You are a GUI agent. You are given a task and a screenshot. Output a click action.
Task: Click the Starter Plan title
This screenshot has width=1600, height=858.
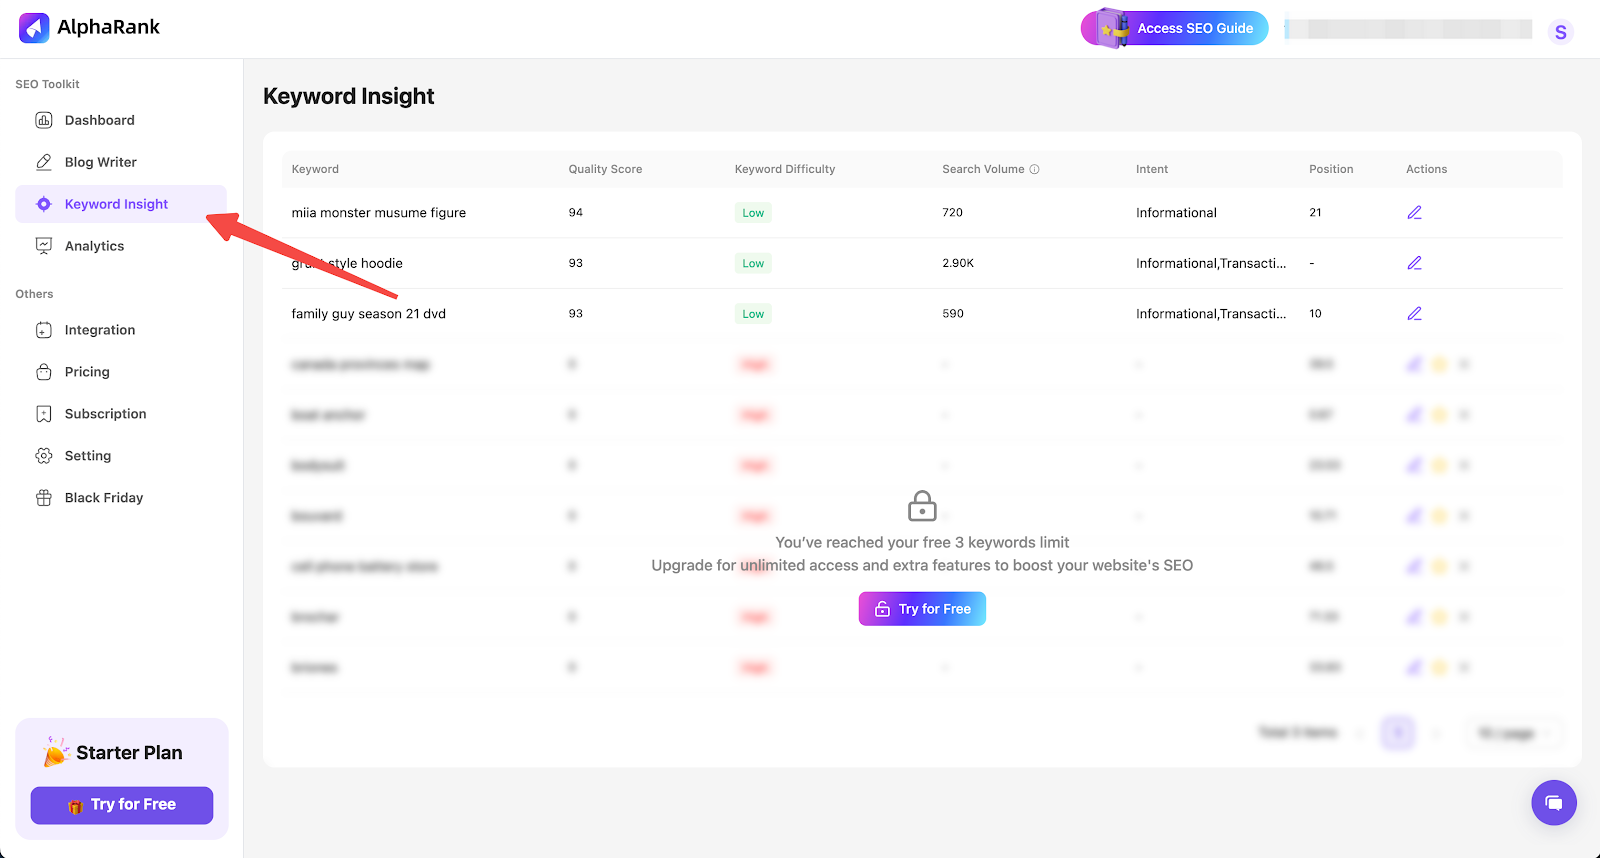click(129, 753)
